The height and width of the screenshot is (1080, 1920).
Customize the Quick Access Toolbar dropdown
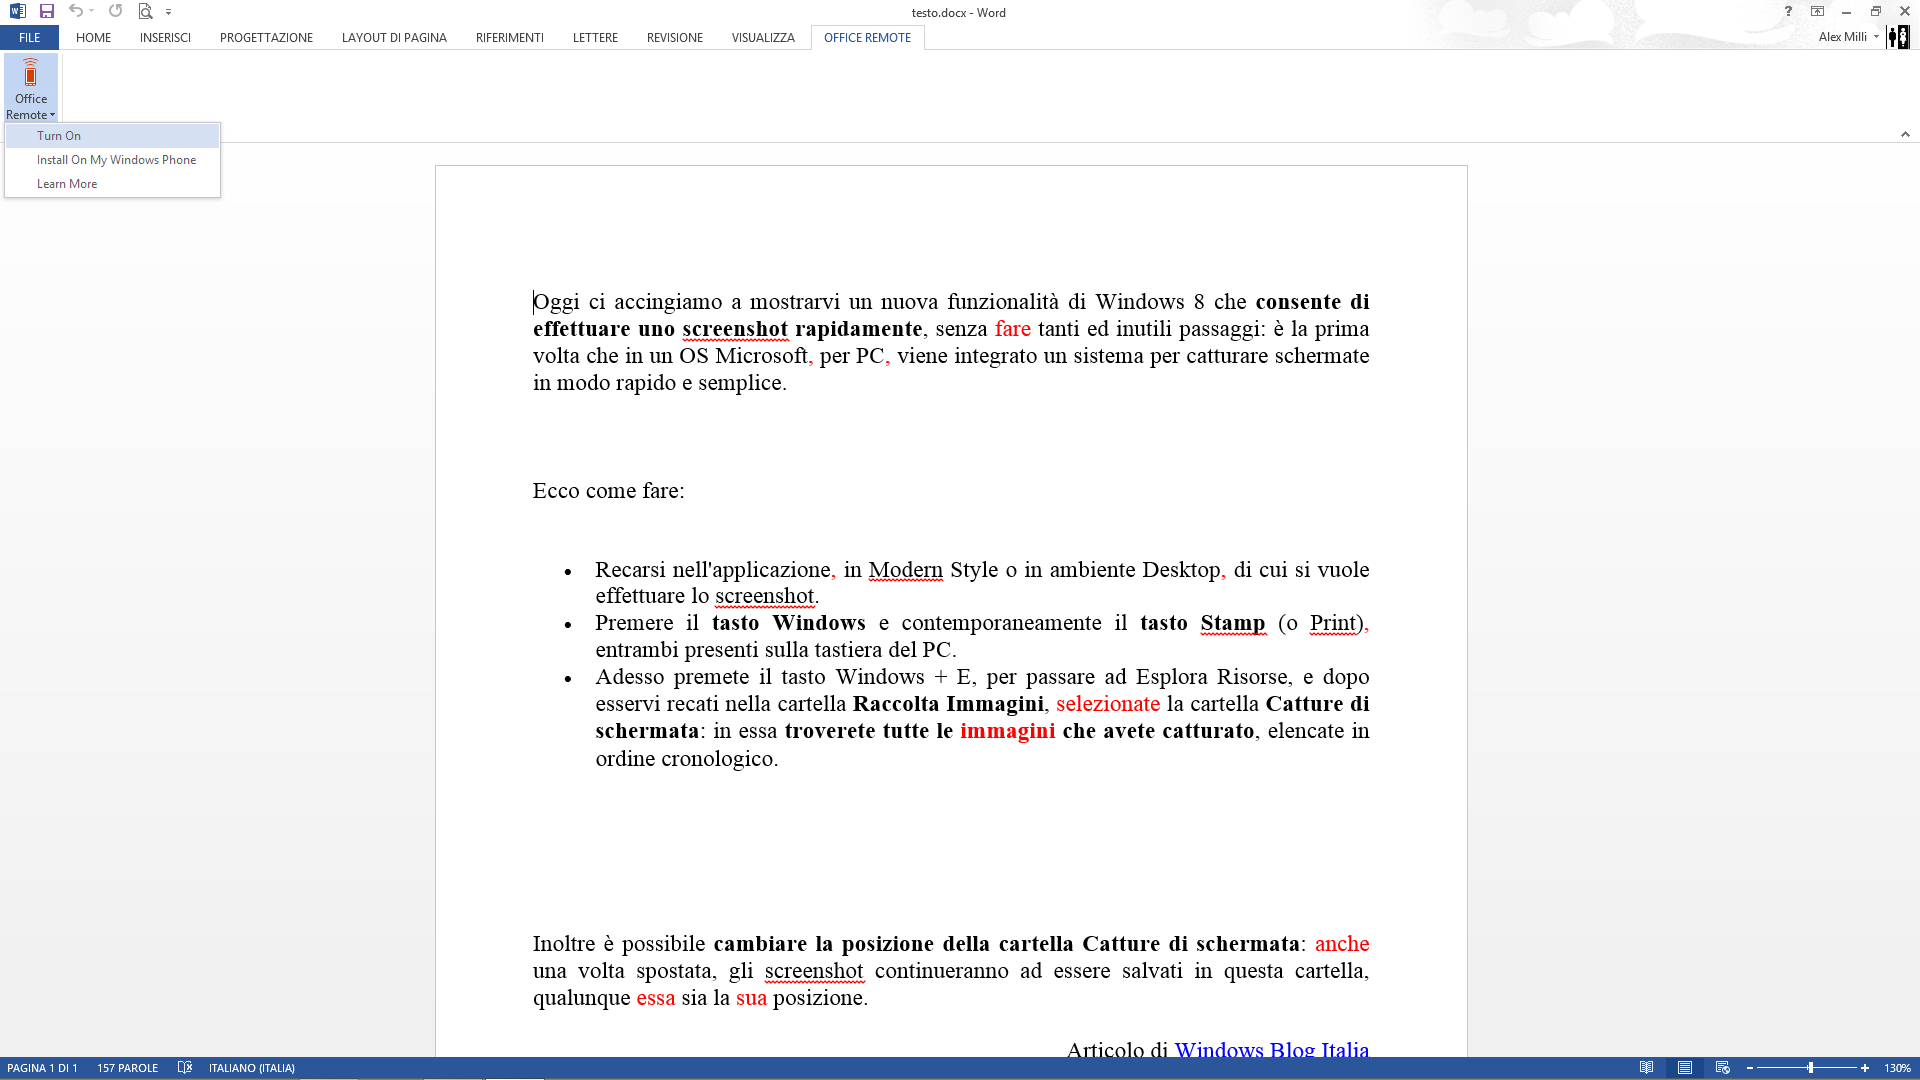[x=168, y=12]
